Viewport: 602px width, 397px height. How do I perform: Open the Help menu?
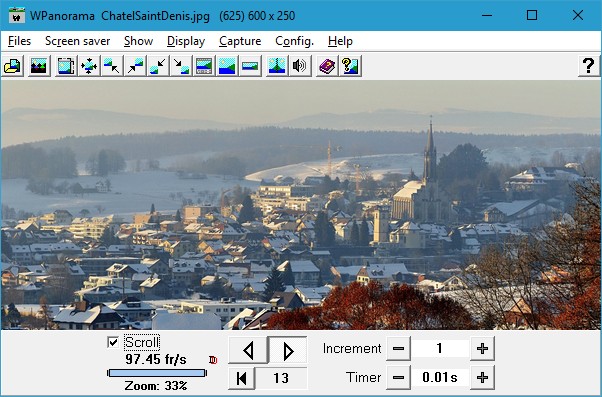tap(340, 41)
